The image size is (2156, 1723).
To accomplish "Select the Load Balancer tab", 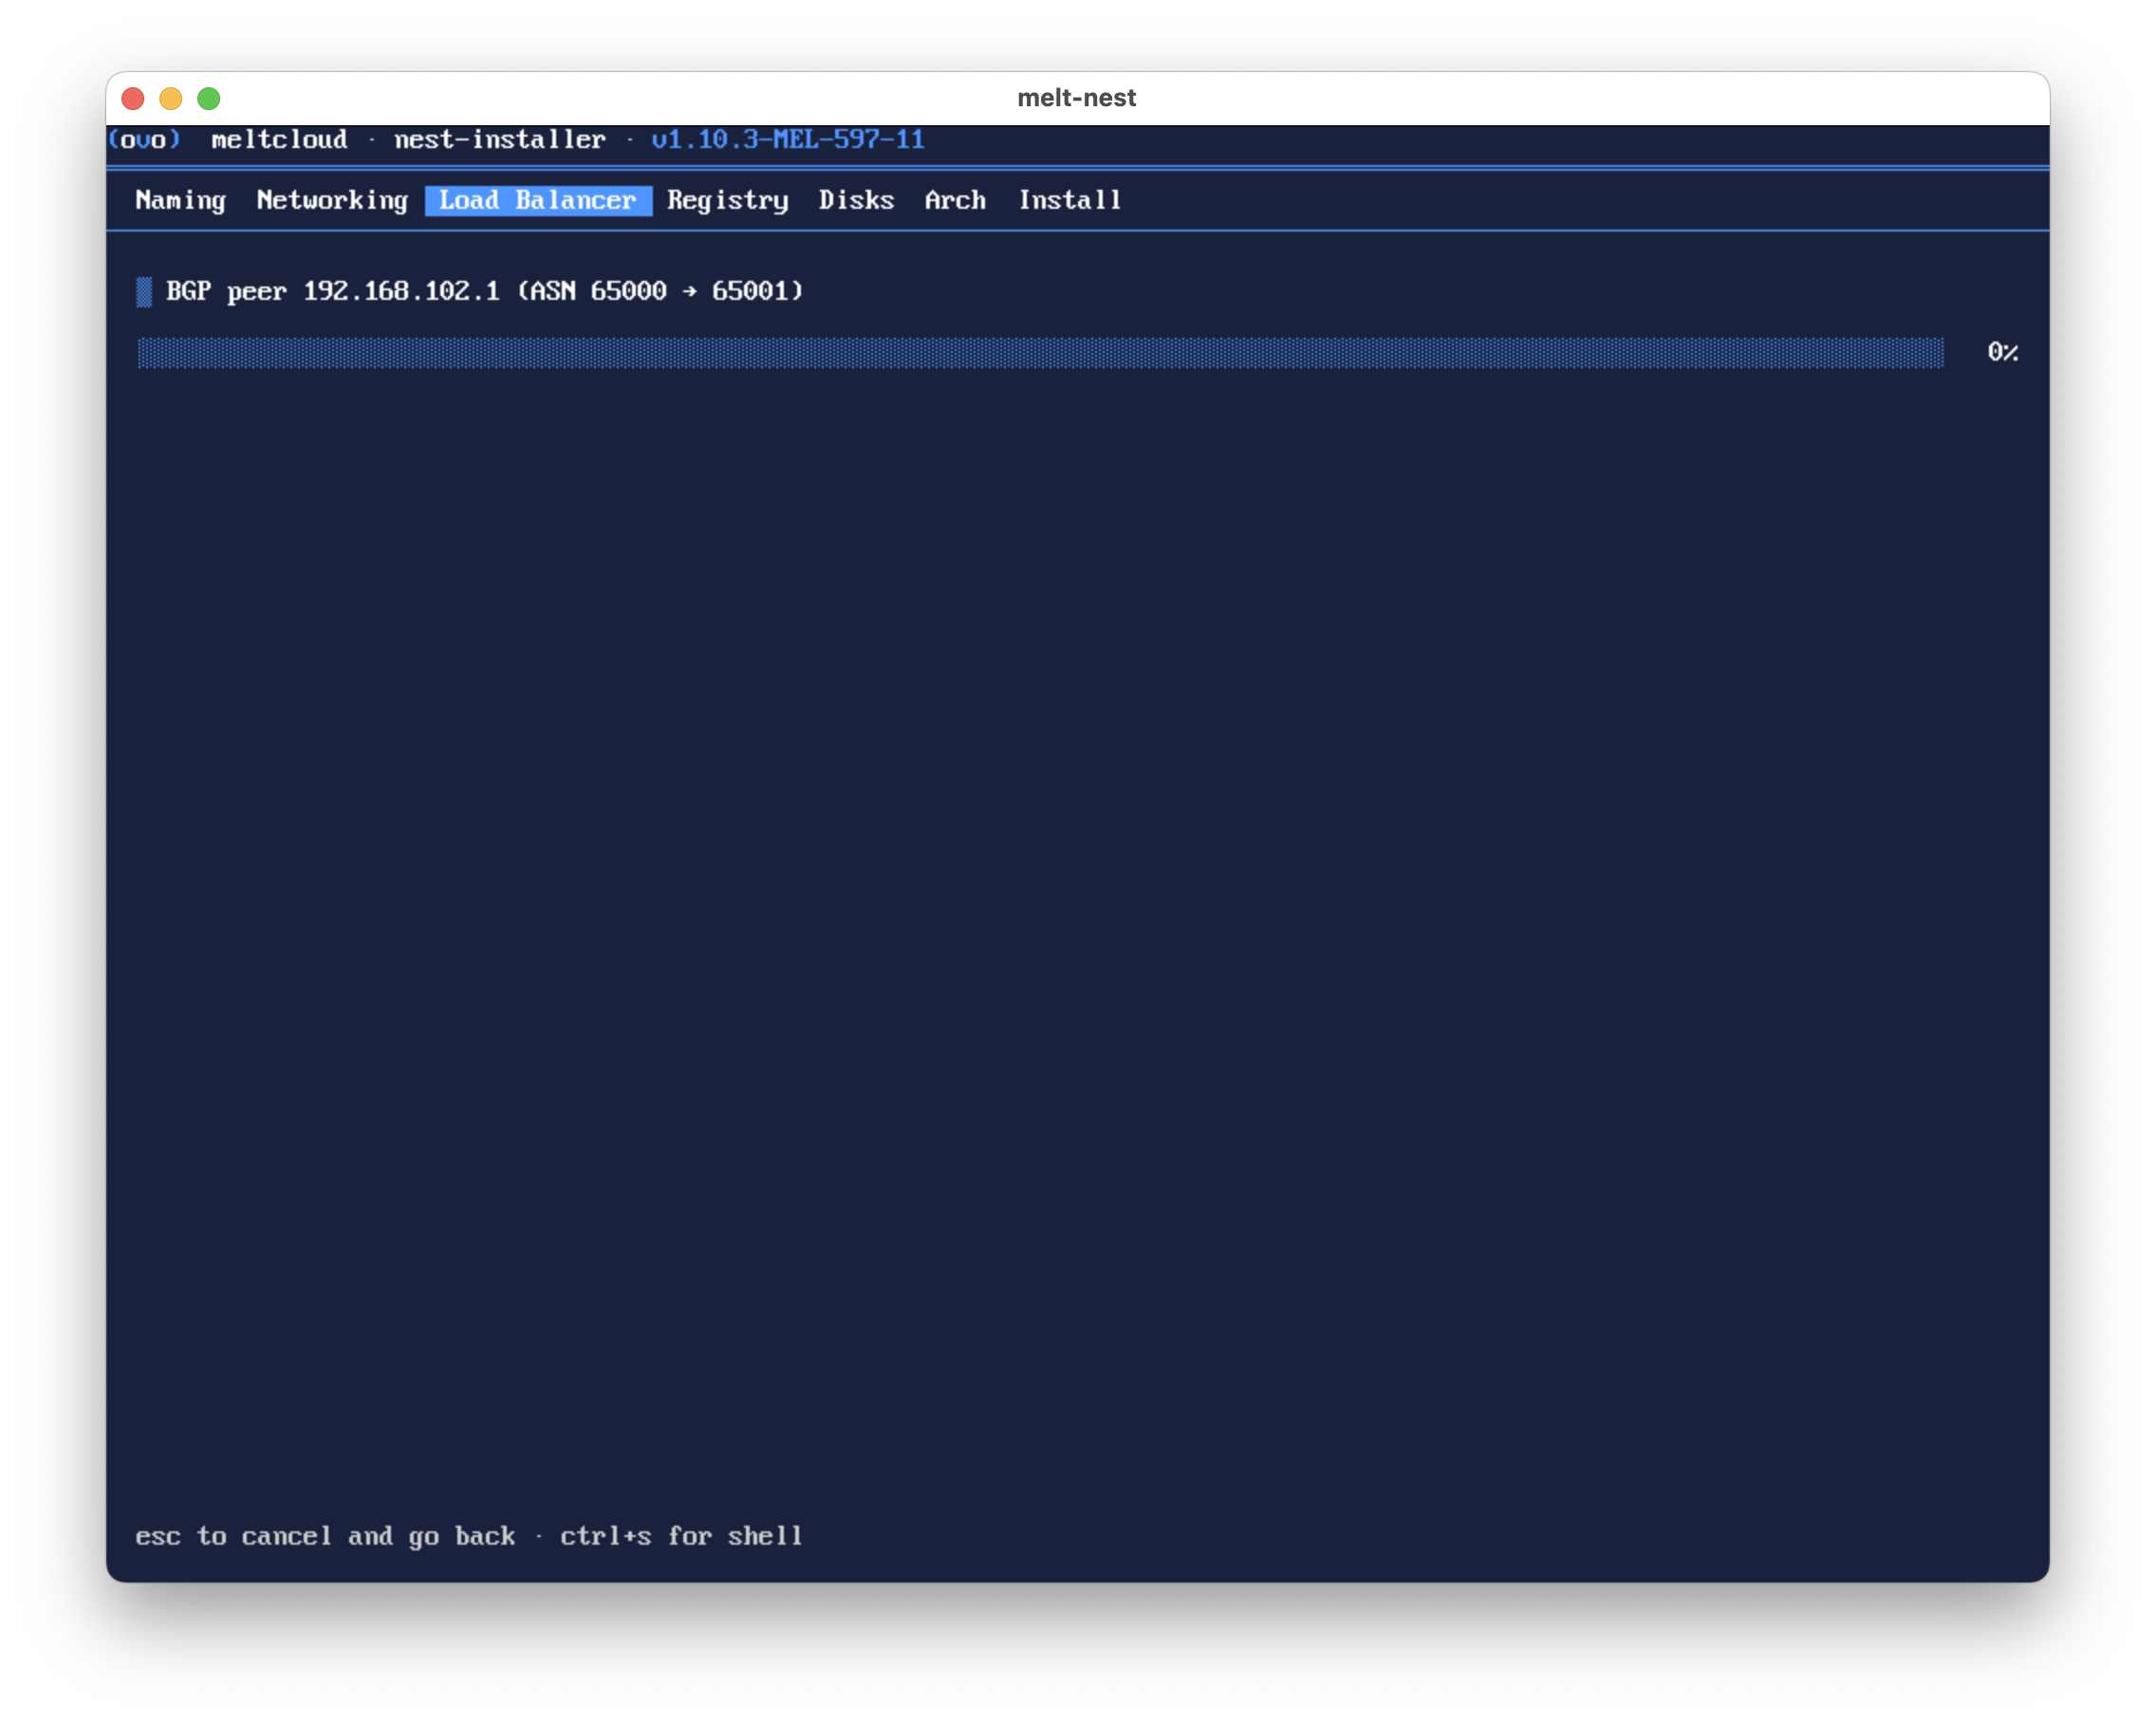I will [x=538, y=200].
